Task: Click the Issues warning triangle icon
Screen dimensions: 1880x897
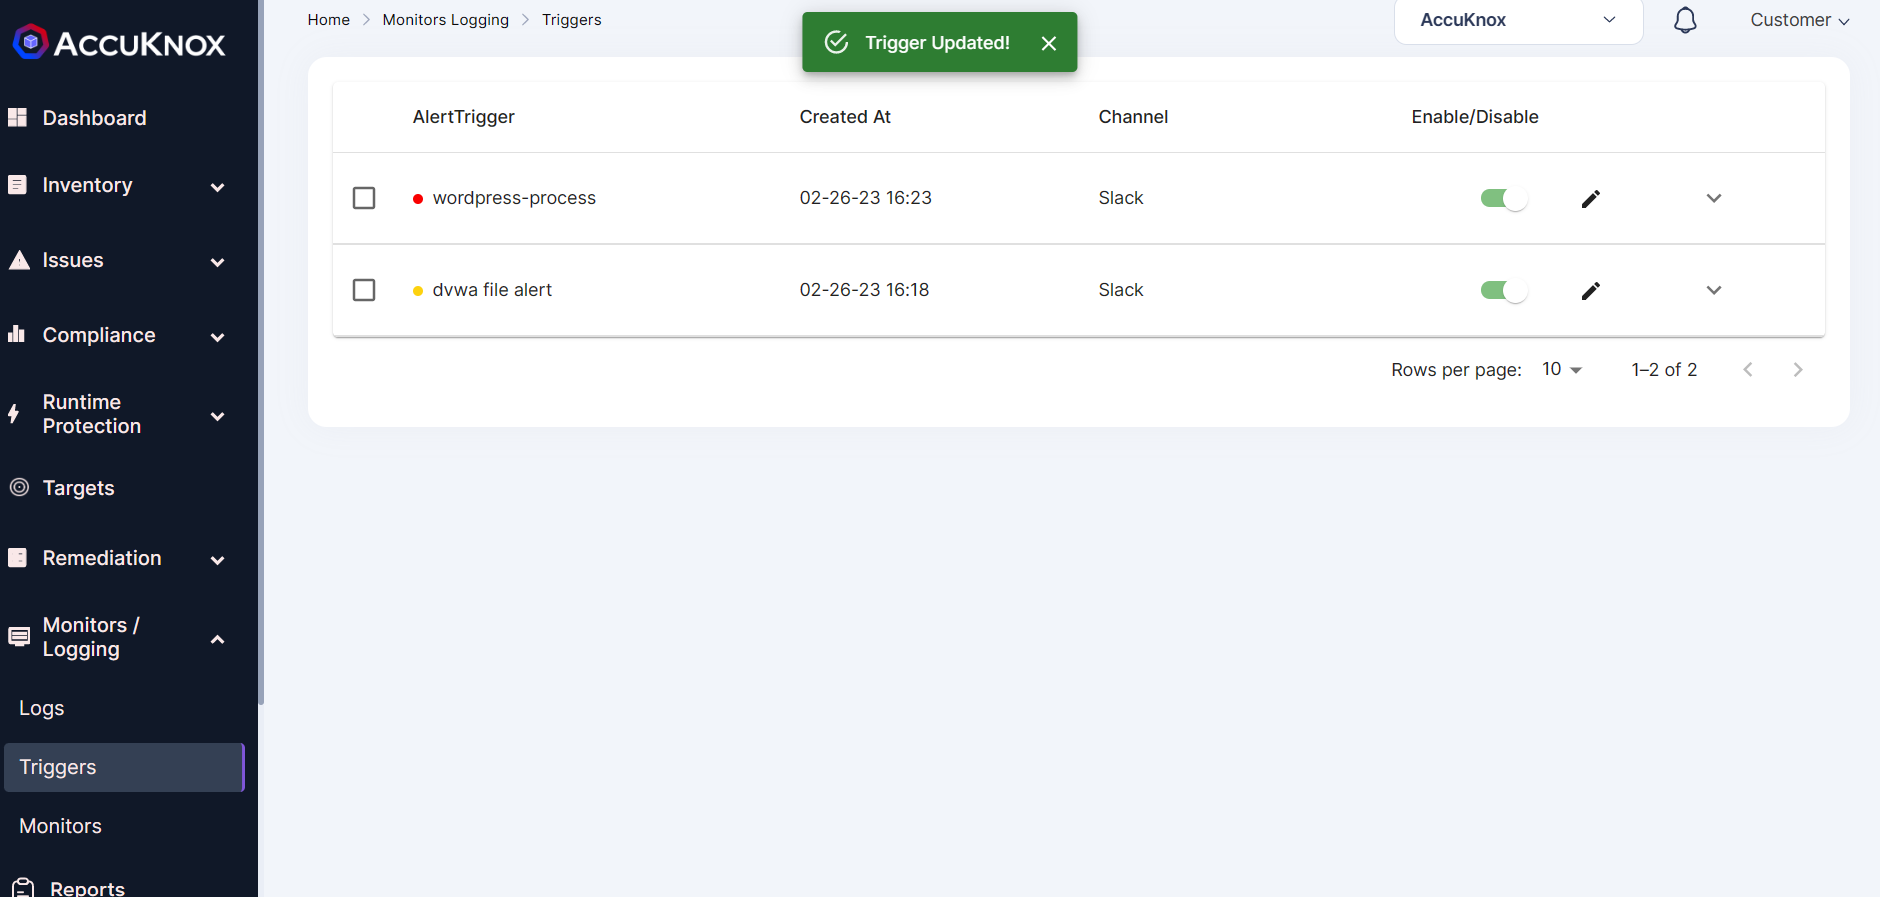Action: point(18,260)
